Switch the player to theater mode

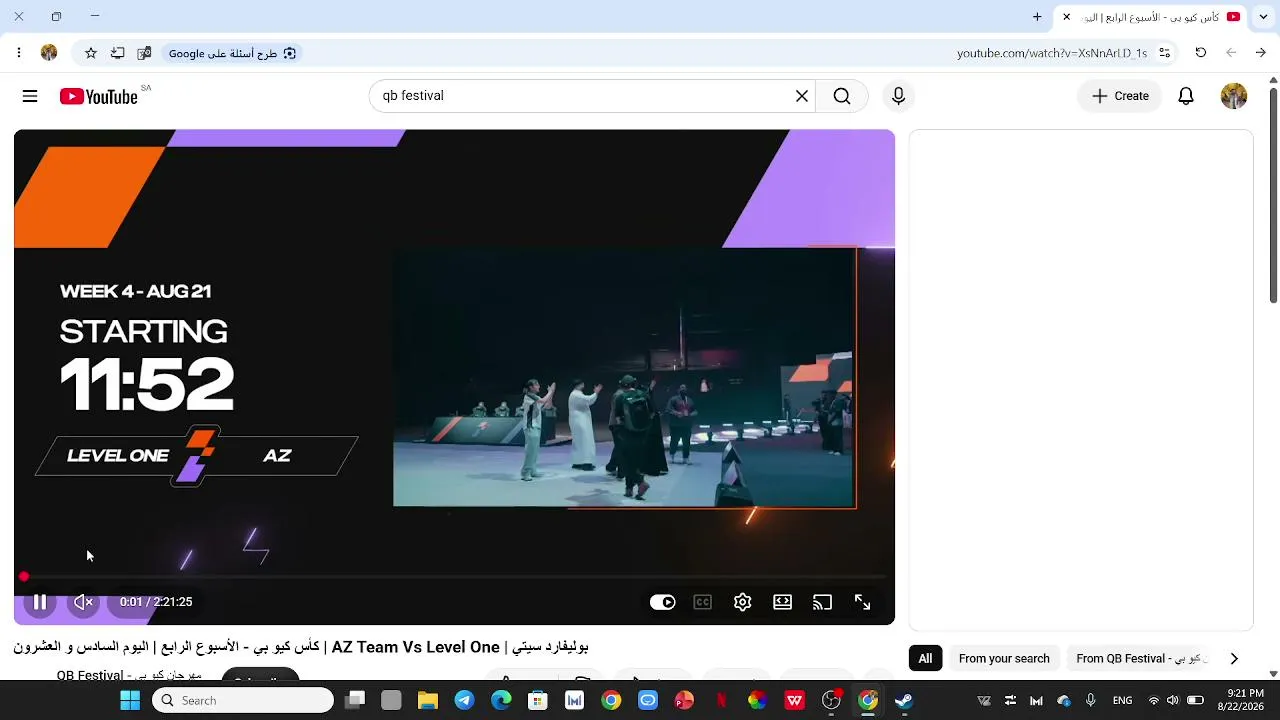[x=782, y=602]
